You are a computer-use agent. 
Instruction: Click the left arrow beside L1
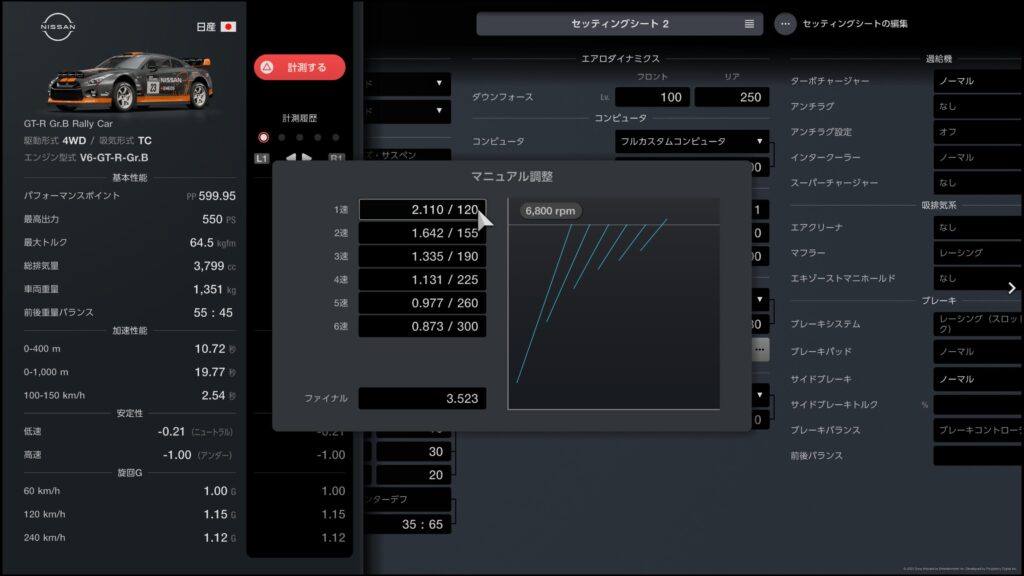pos(291,157)
